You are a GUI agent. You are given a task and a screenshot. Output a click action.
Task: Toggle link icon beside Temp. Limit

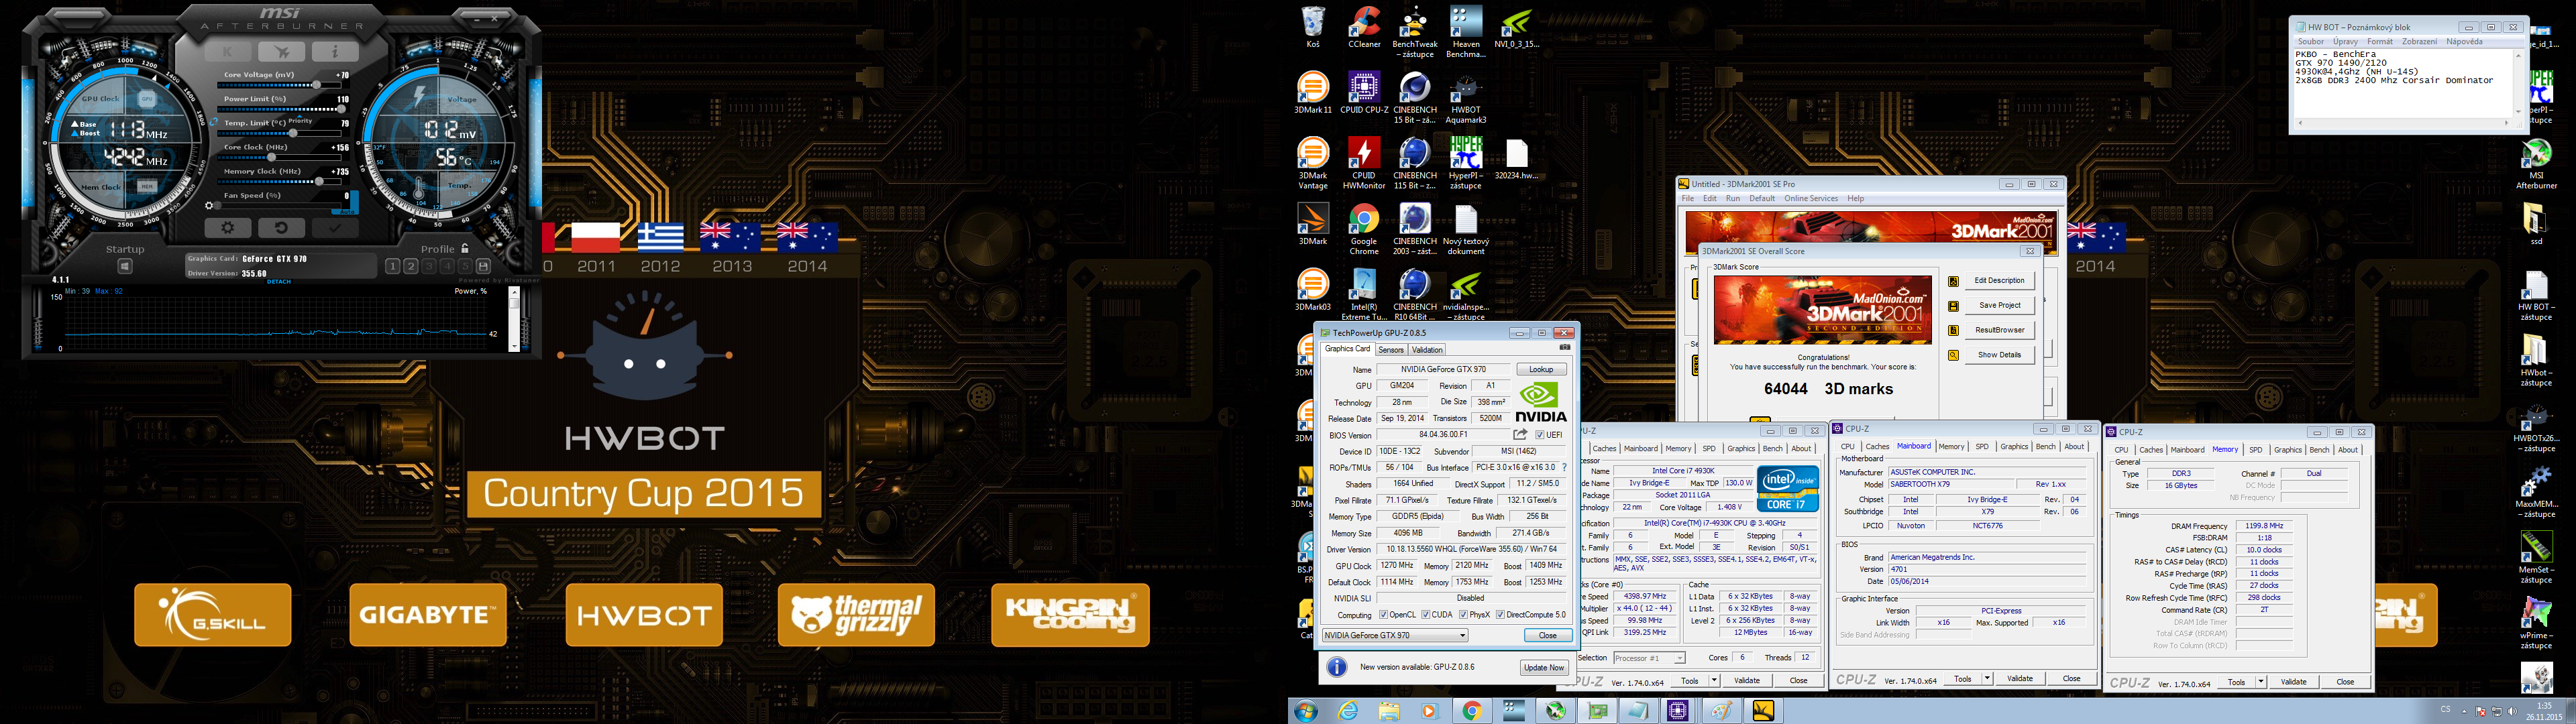(214, 122)
